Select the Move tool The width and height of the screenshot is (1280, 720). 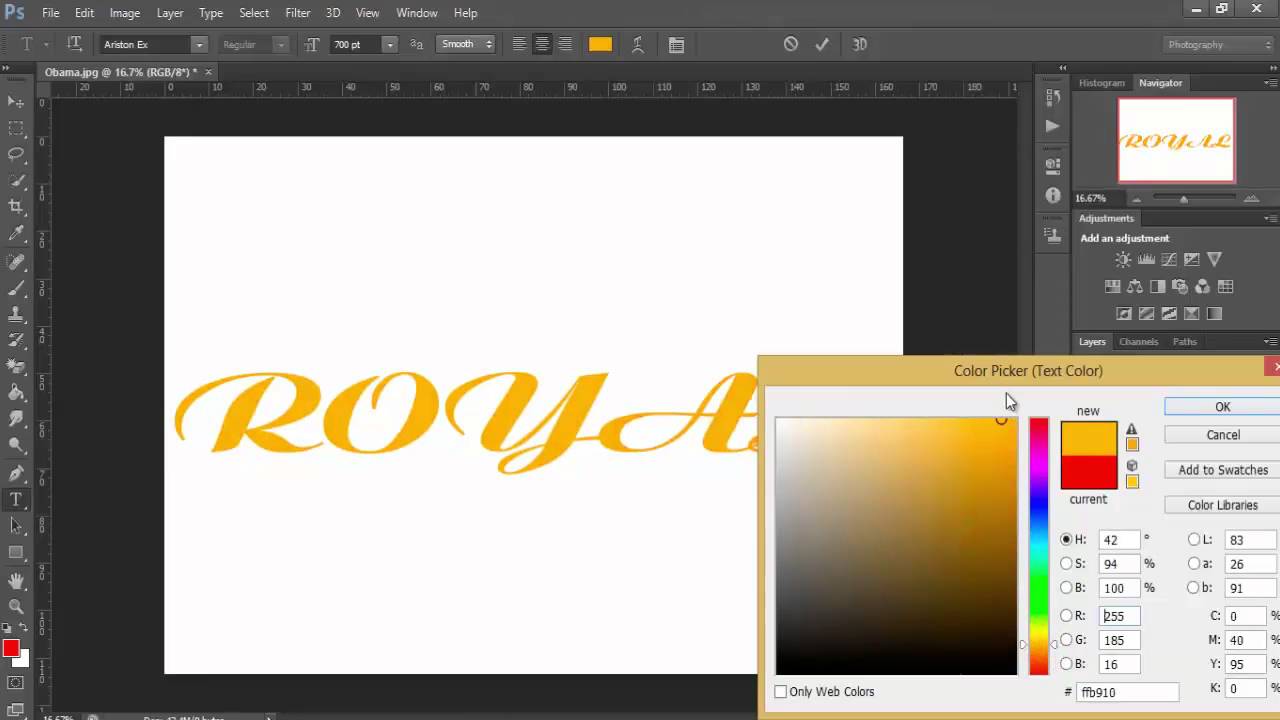[x=16, y=102]
